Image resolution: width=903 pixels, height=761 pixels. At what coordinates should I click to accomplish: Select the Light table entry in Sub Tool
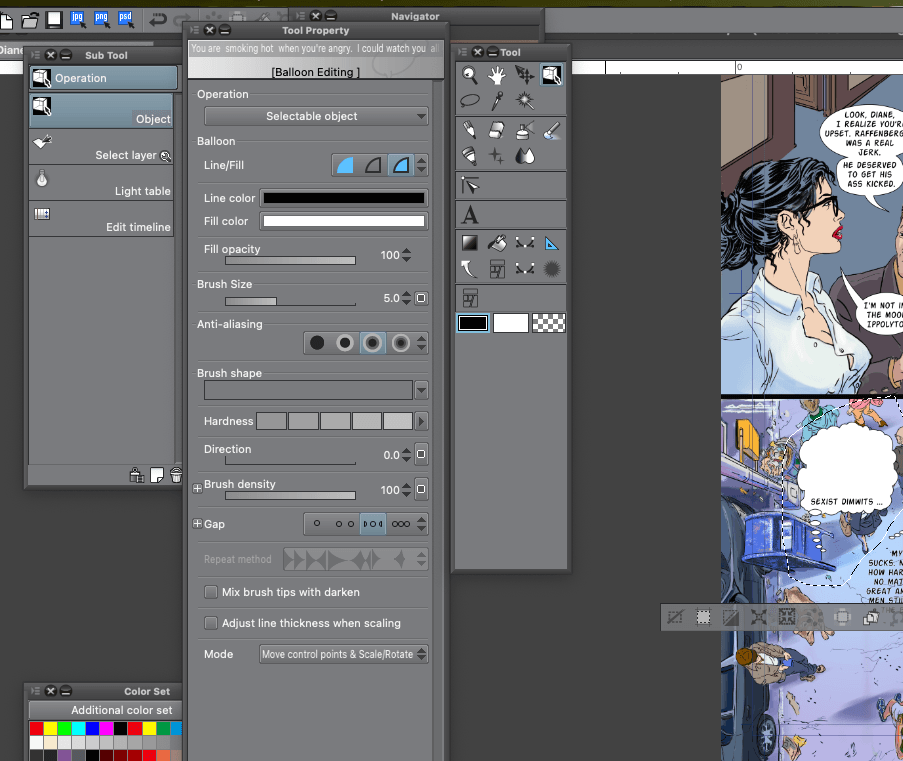[103, 190]
